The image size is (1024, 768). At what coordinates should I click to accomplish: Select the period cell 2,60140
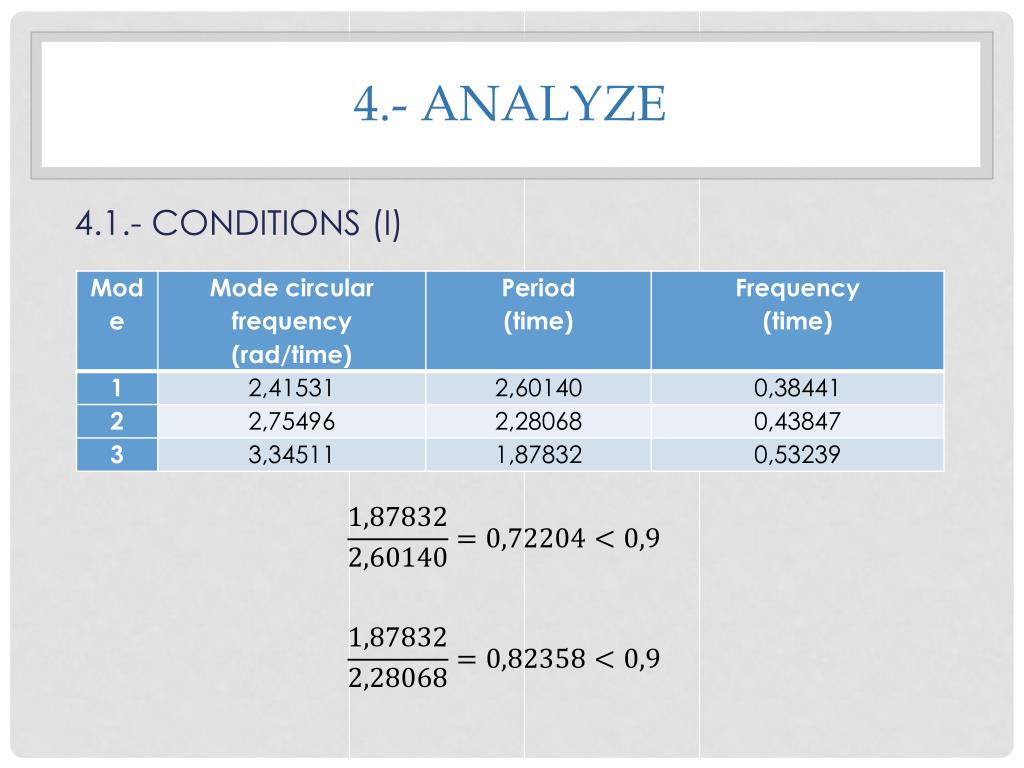tap(538, 388)
